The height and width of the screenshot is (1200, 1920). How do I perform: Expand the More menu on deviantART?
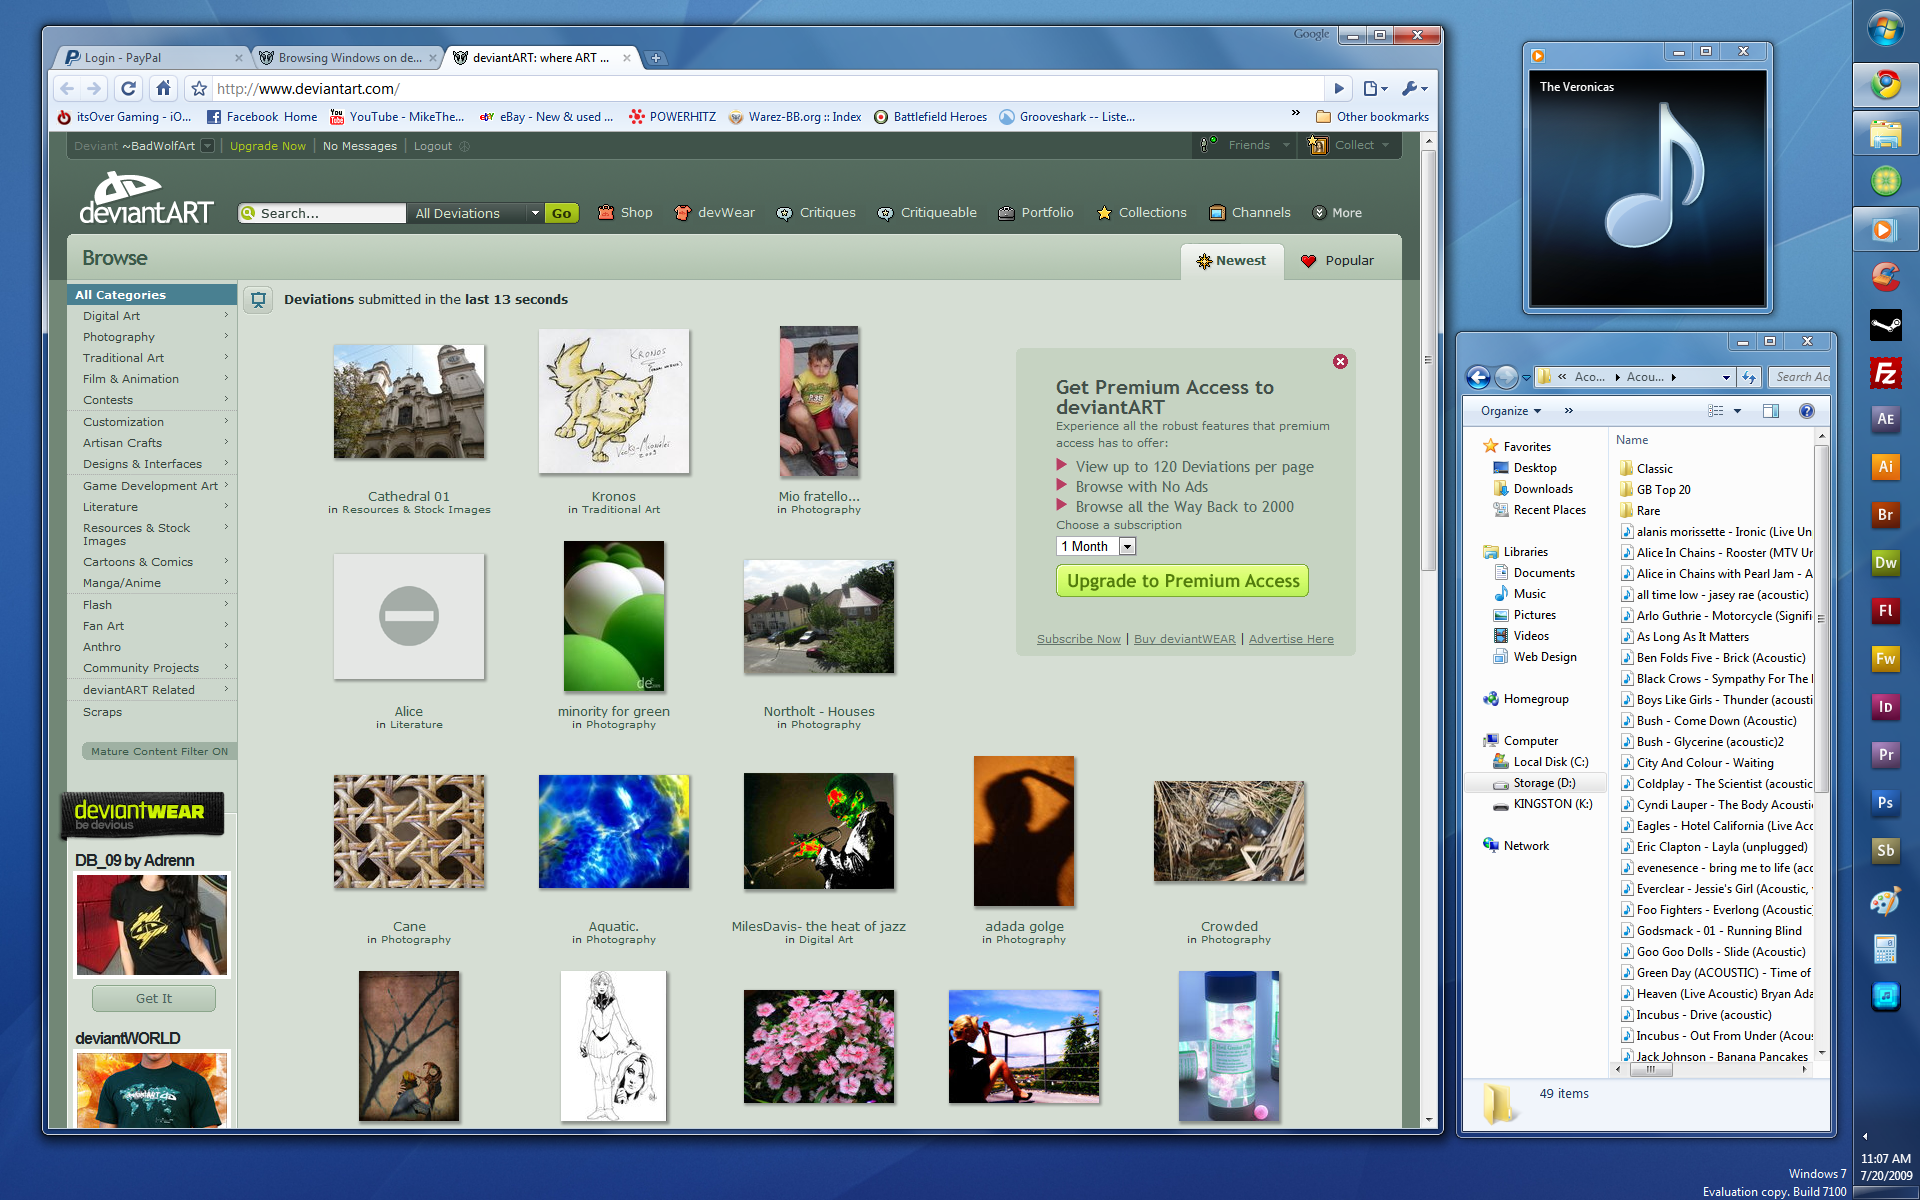(1337, 213)
